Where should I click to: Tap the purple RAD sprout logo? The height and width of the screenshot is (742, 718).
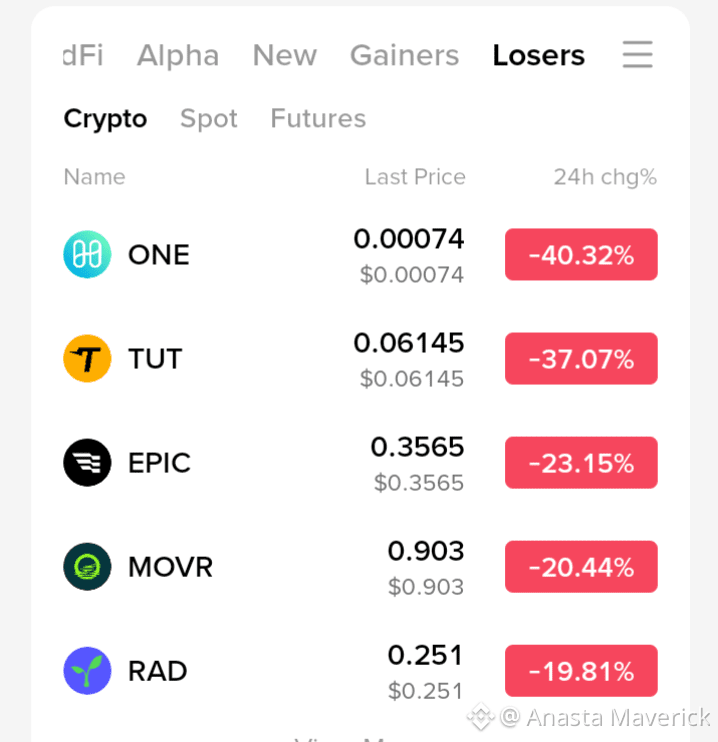tap(87, 671)
